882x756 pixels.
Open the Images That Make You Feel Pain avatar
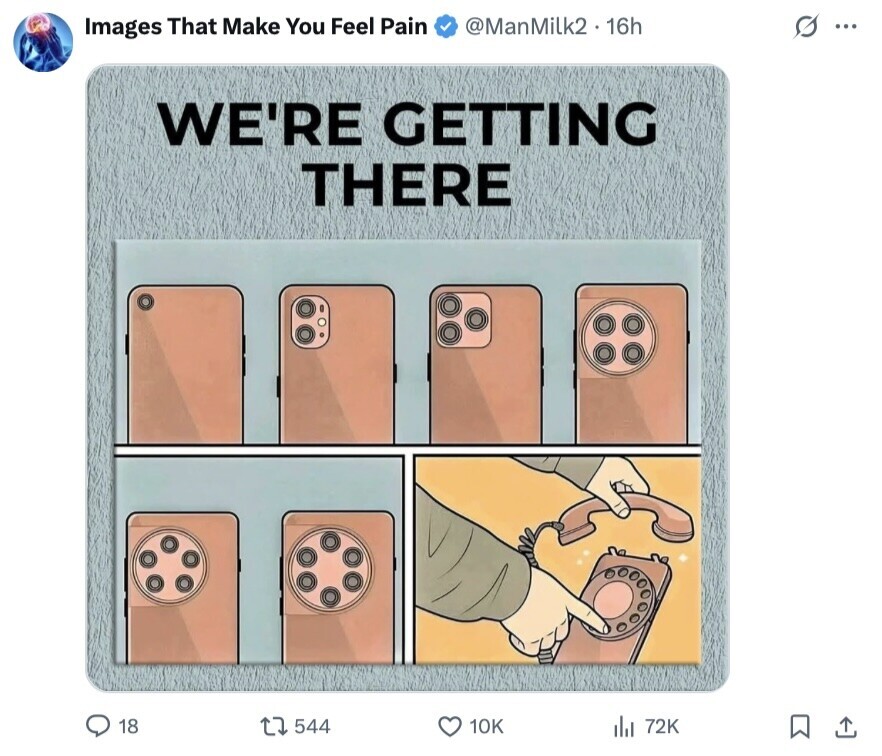coord(43,40)
